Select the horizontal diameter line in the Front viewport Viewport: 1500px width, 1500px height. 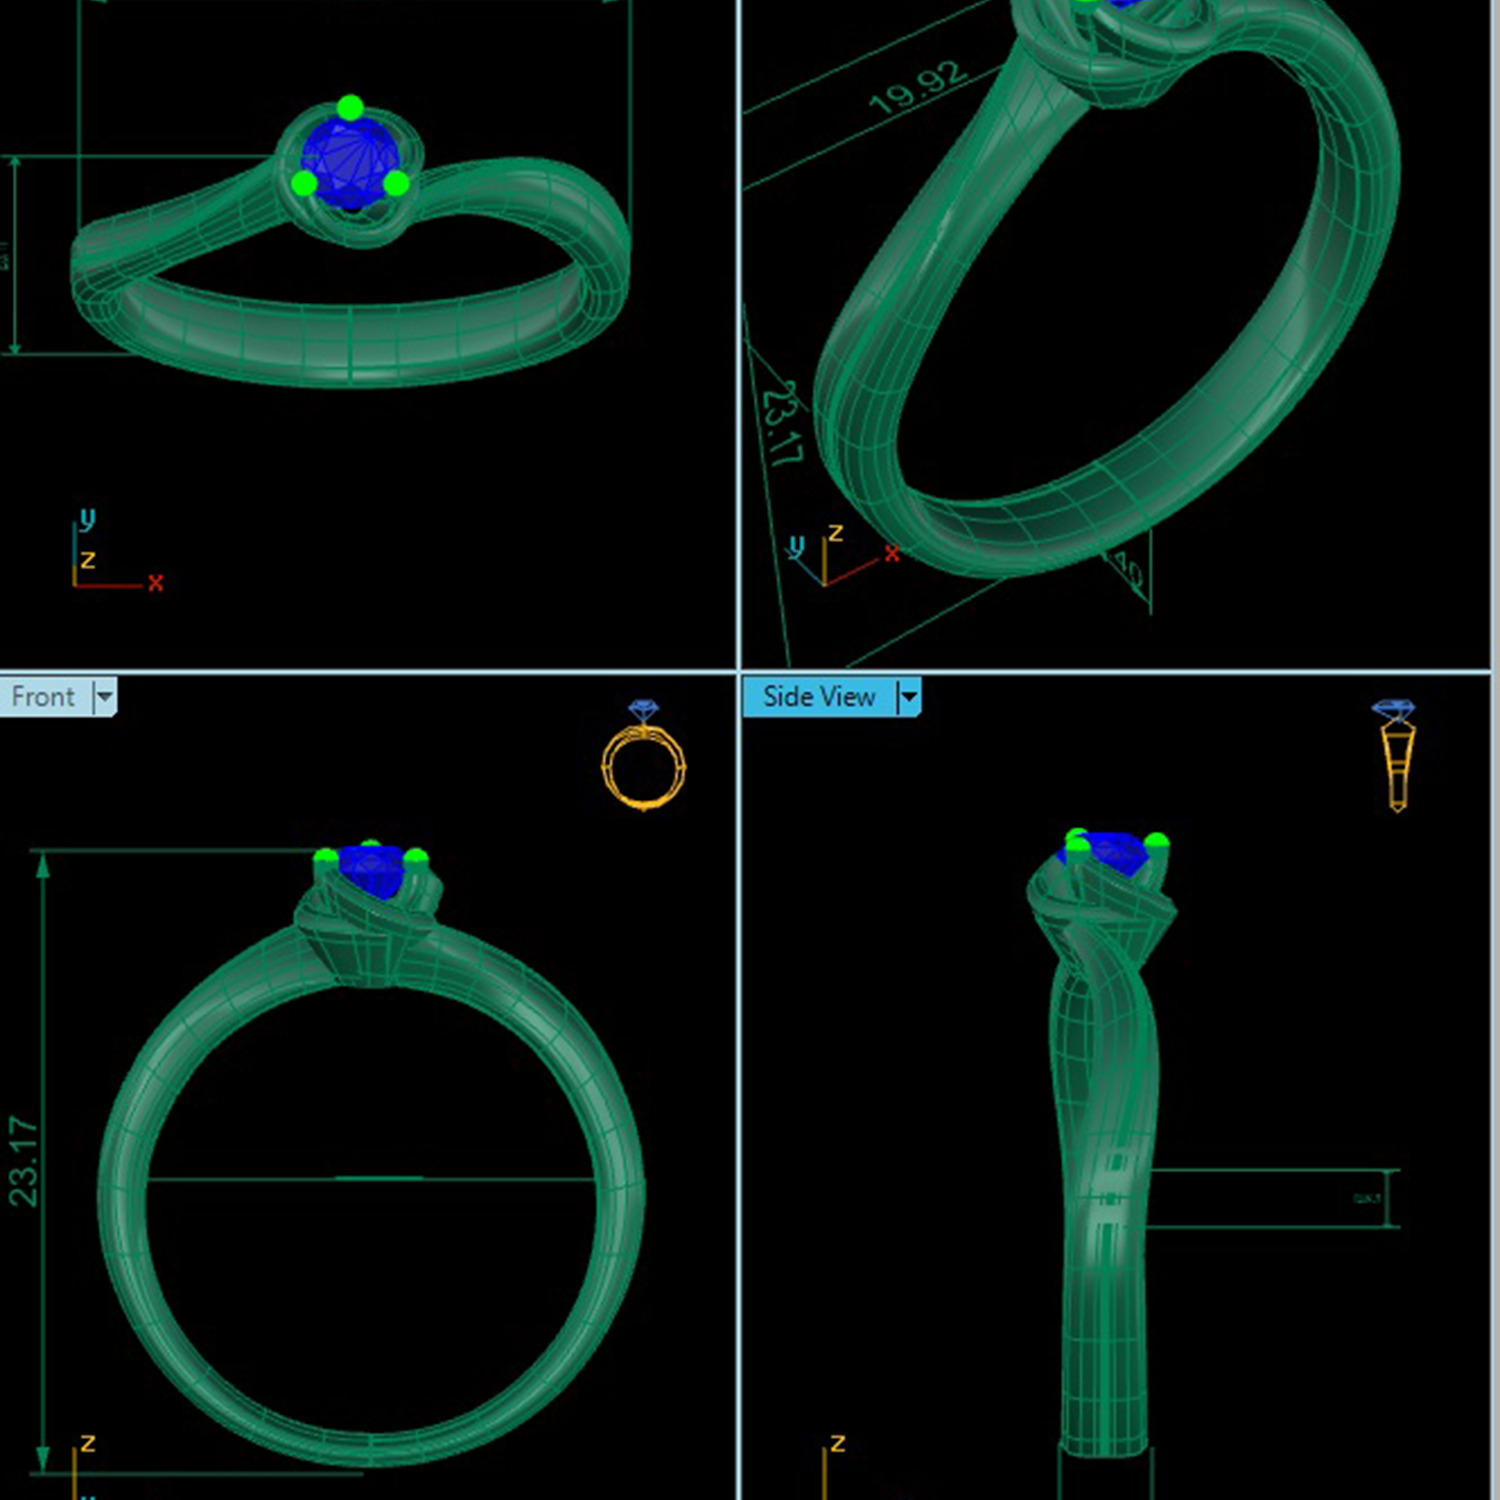(371, 1179)
